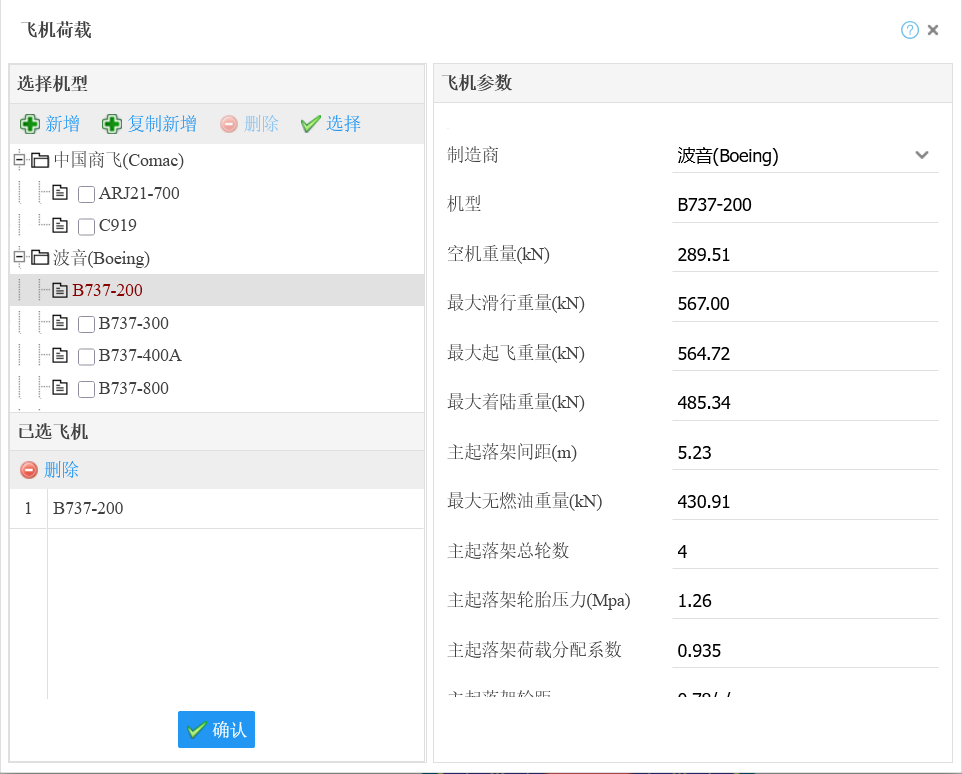Collapse the 中国商飞(Comac) tree node
The height and width of the screenshot is (774, 962).
click(19, 160)
